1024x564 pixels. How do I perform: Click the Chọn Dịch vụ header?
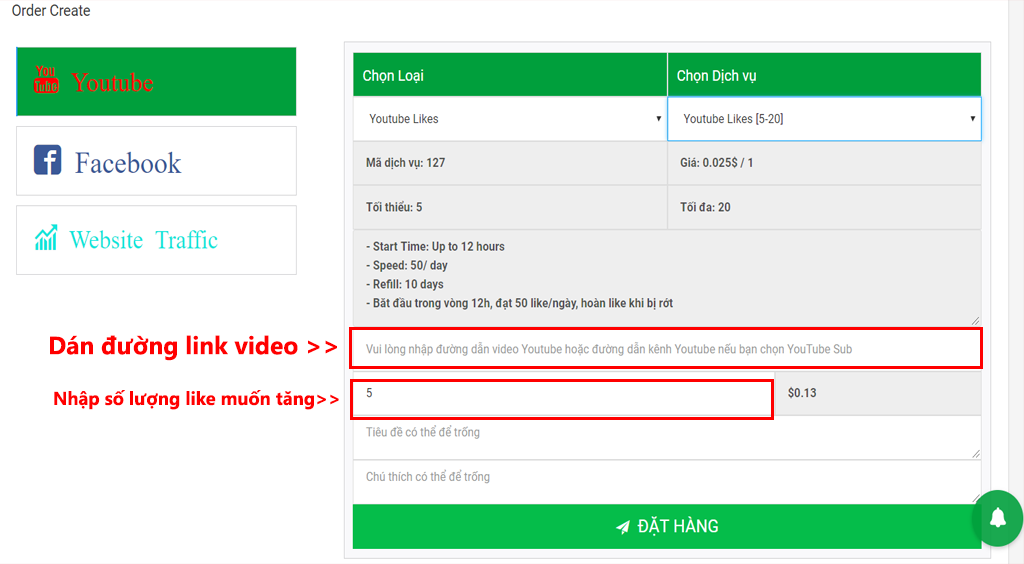(716, 76)
